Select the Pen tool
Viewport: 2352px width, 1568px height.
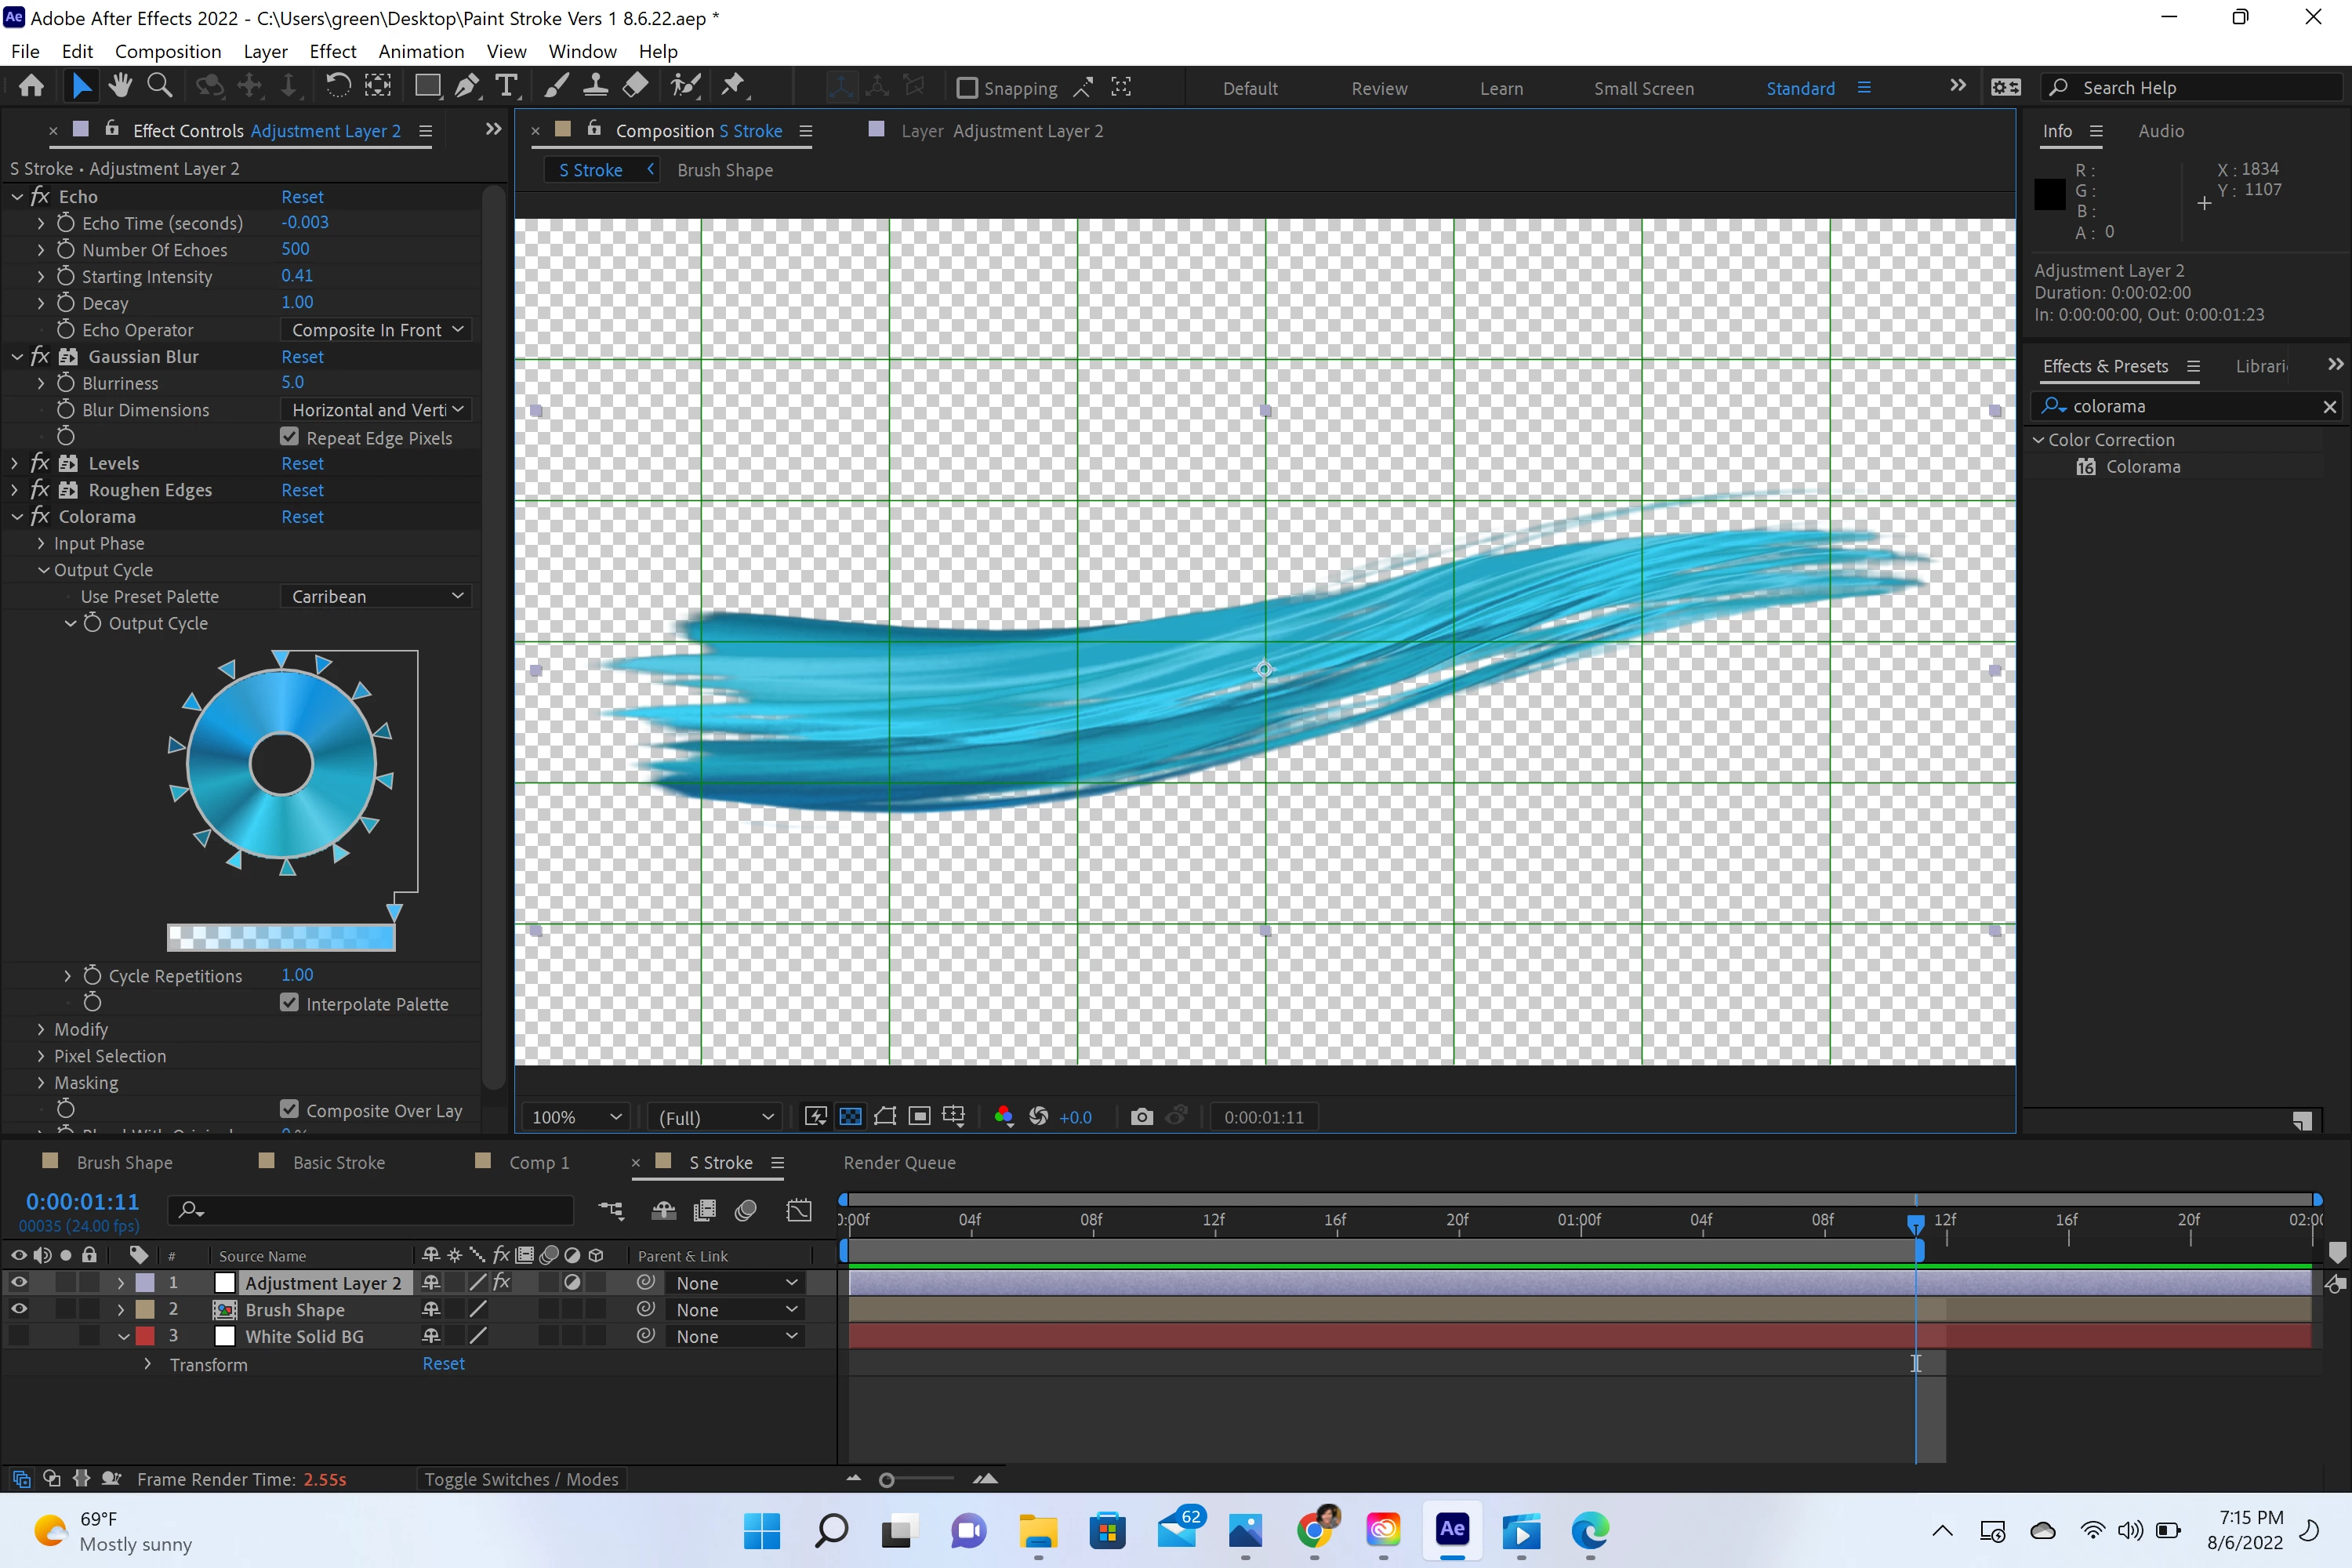pos(466,87)
